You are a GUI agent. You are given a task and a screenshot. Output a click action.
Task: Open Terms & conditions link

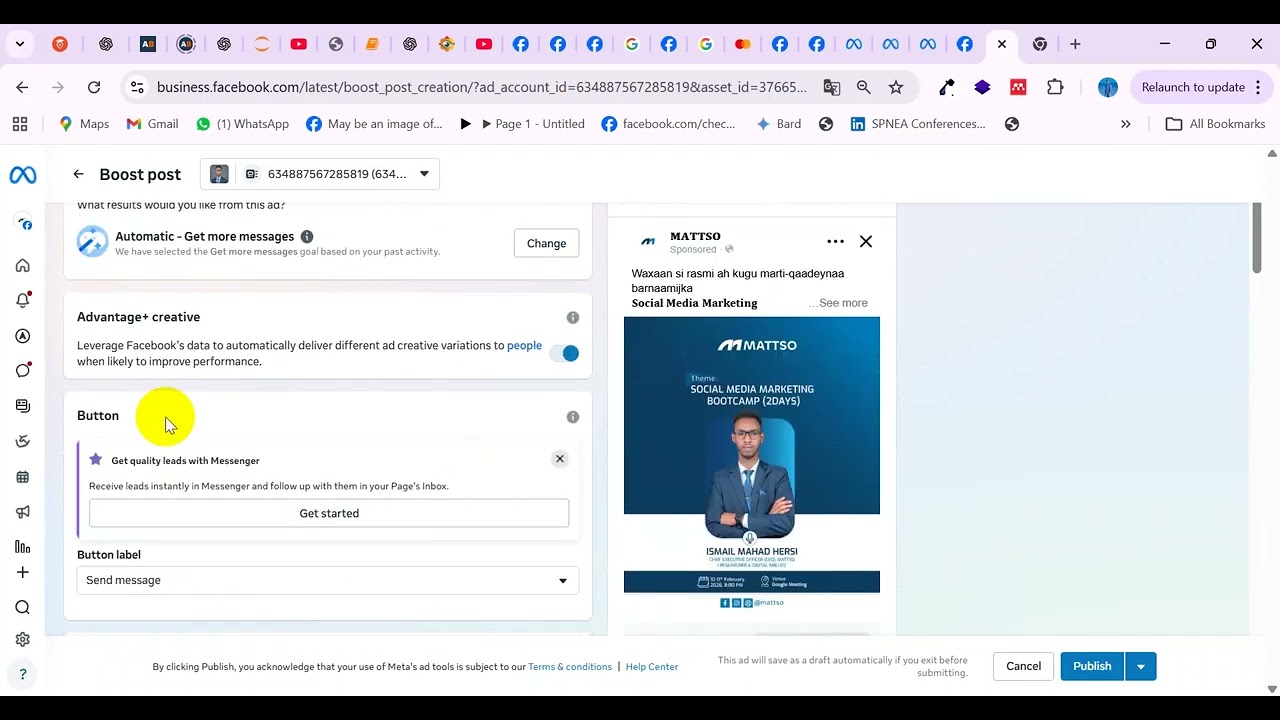coord(570,667)
